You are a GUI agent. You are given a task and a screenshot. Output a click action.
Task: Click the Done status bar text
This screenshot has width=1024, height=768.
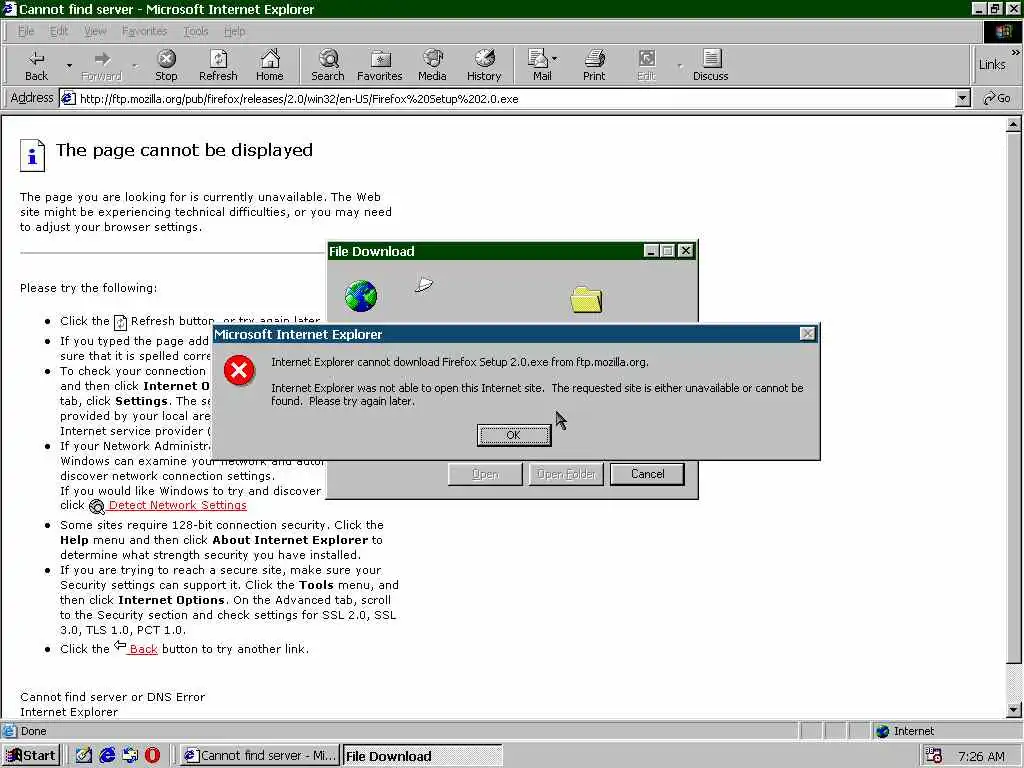point(33,731)
